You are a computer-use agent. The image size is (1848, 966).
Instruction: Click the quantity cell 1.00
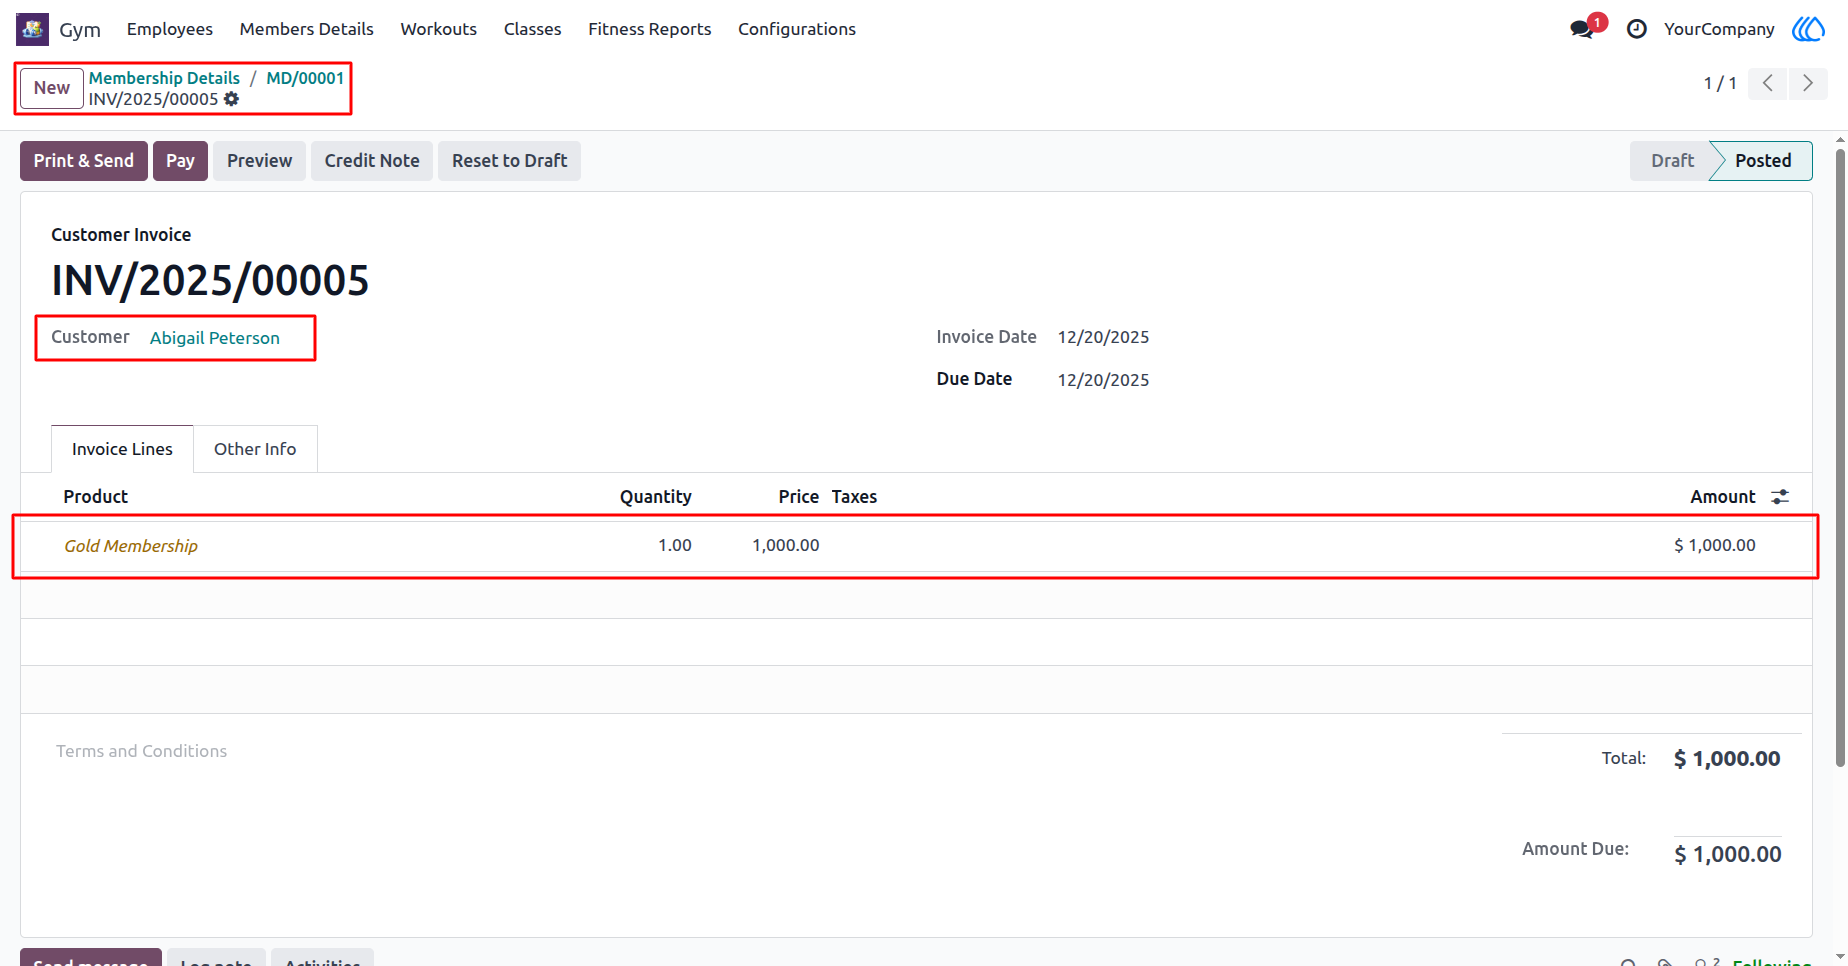point(675,545)
